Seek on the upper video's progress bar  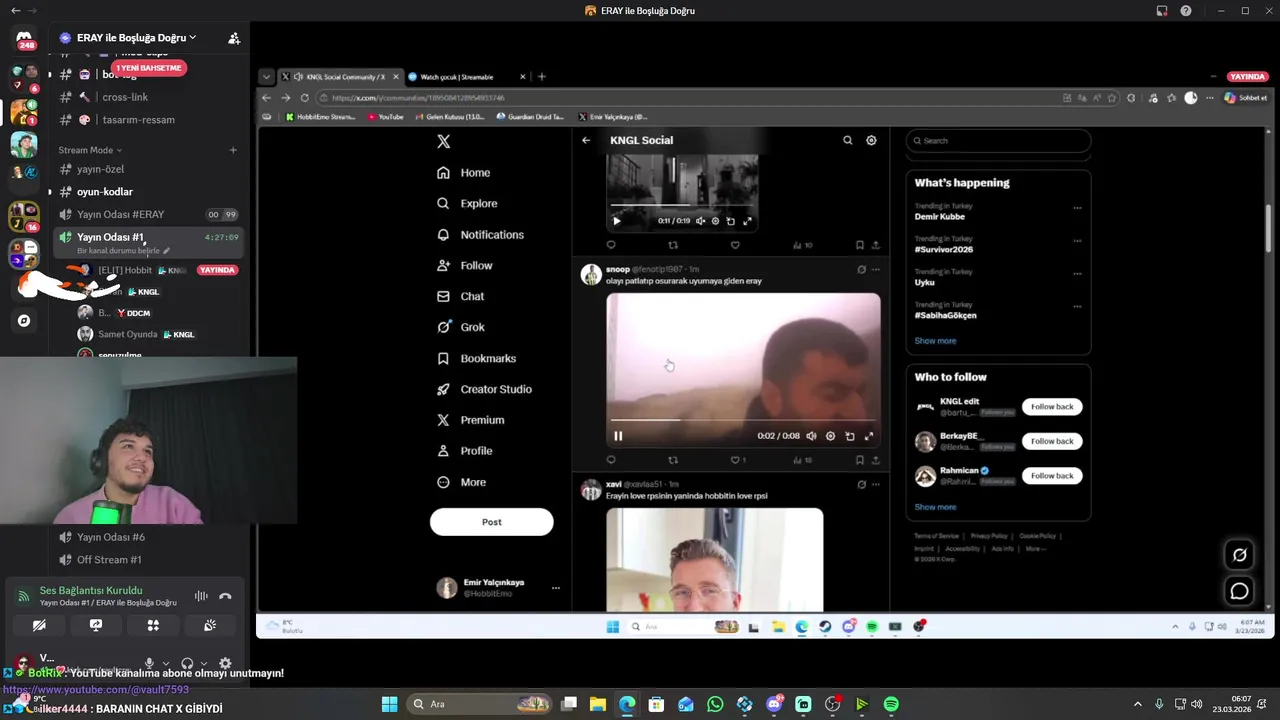tap(681, 206)
